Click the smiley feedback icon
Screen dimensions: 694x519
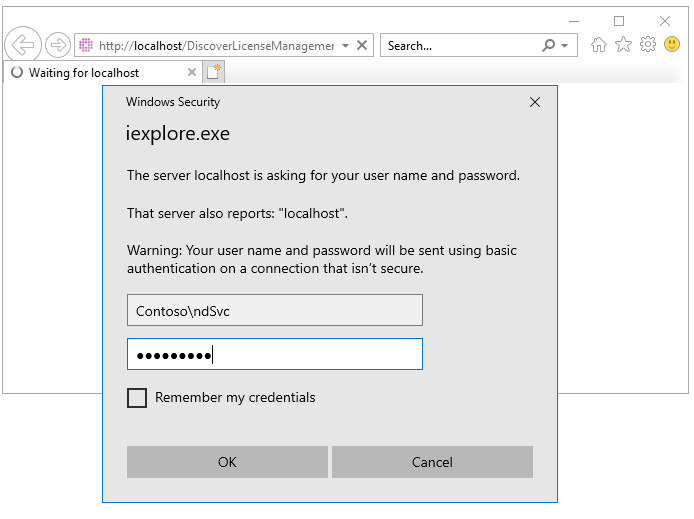[672, 45]
